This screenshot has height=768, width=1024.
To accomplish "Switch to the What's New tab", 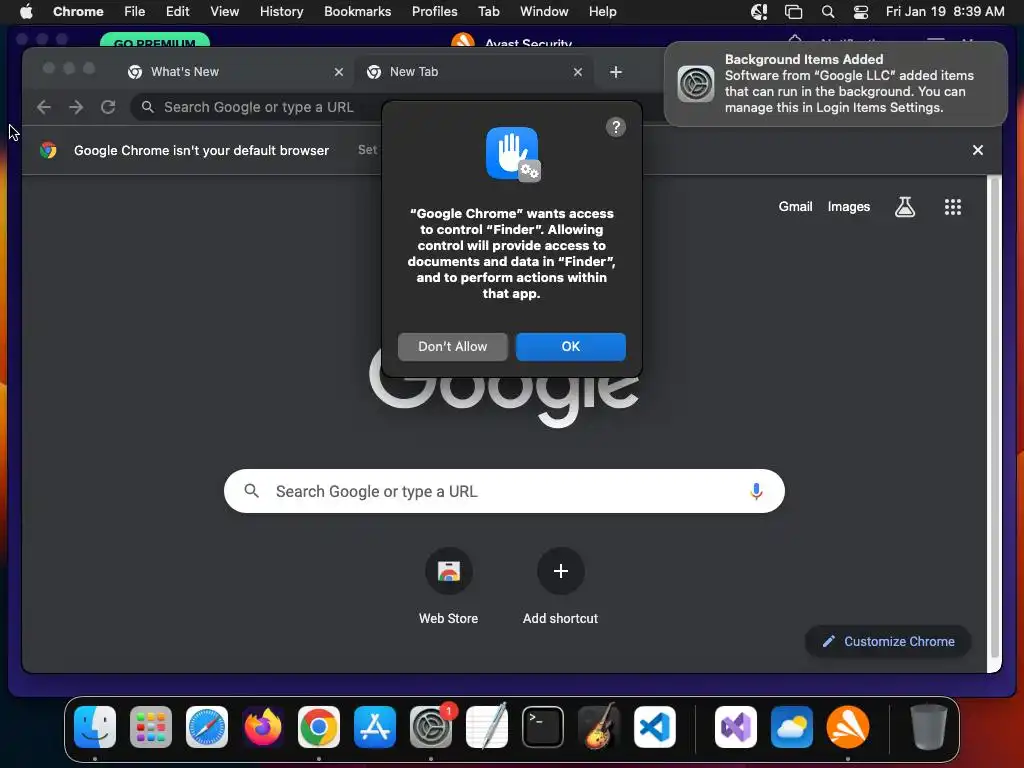I will (185, 72).
